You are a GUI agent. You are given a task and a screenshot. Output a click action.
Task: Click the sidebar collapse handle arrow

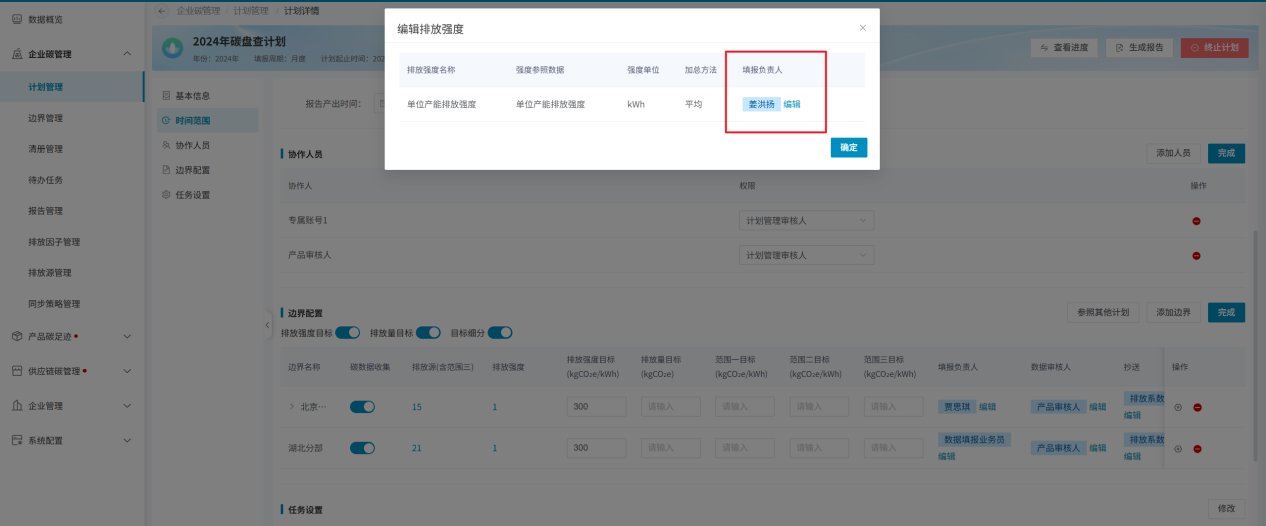click(x=267, y=325)
